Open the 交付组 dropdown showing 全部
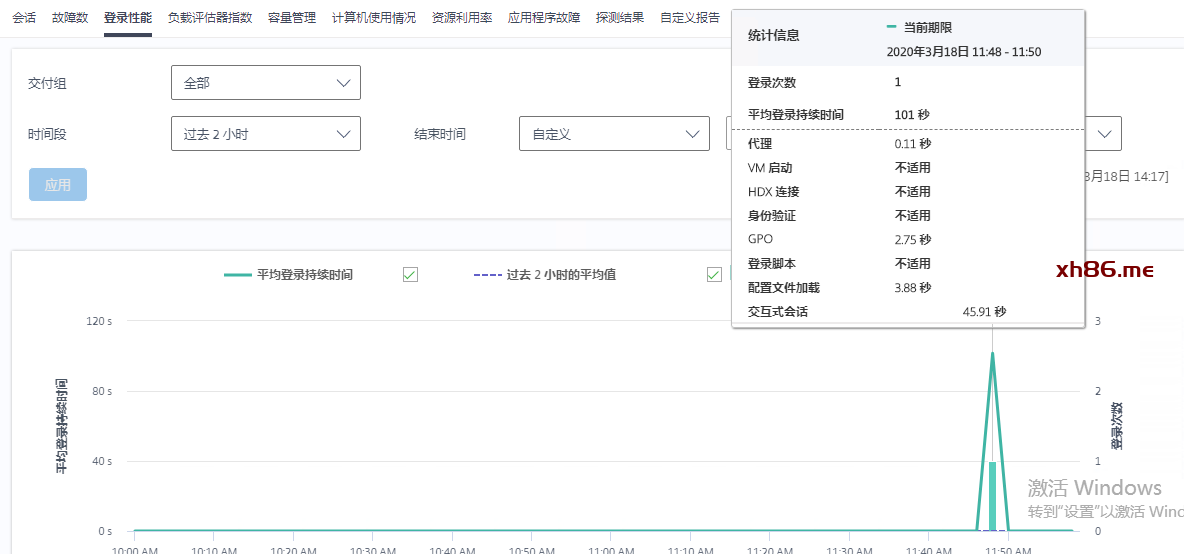Image resolution: width=1184 pixels, height=554 pixels. point(265,83)
